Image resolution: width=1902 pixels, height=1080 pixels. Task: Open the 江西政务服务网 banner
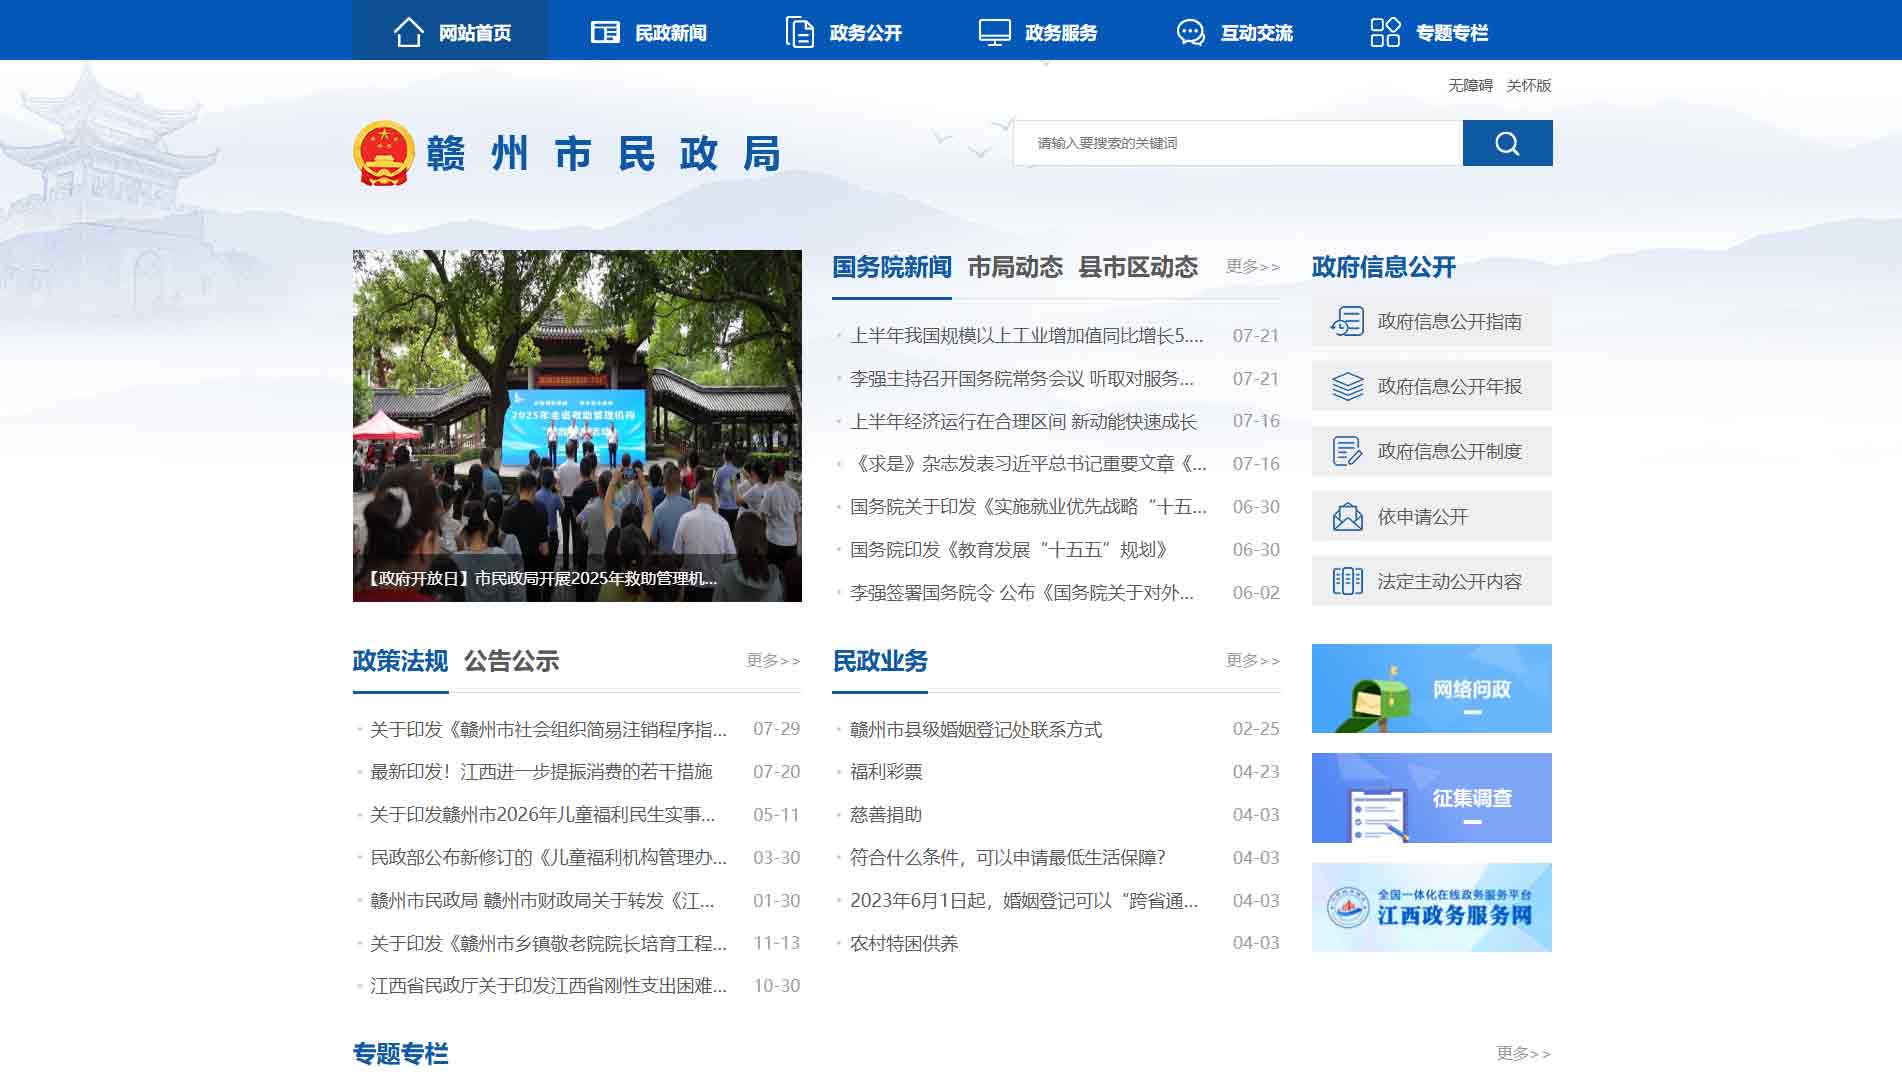pyautogui.click(x=1431, y=907)
